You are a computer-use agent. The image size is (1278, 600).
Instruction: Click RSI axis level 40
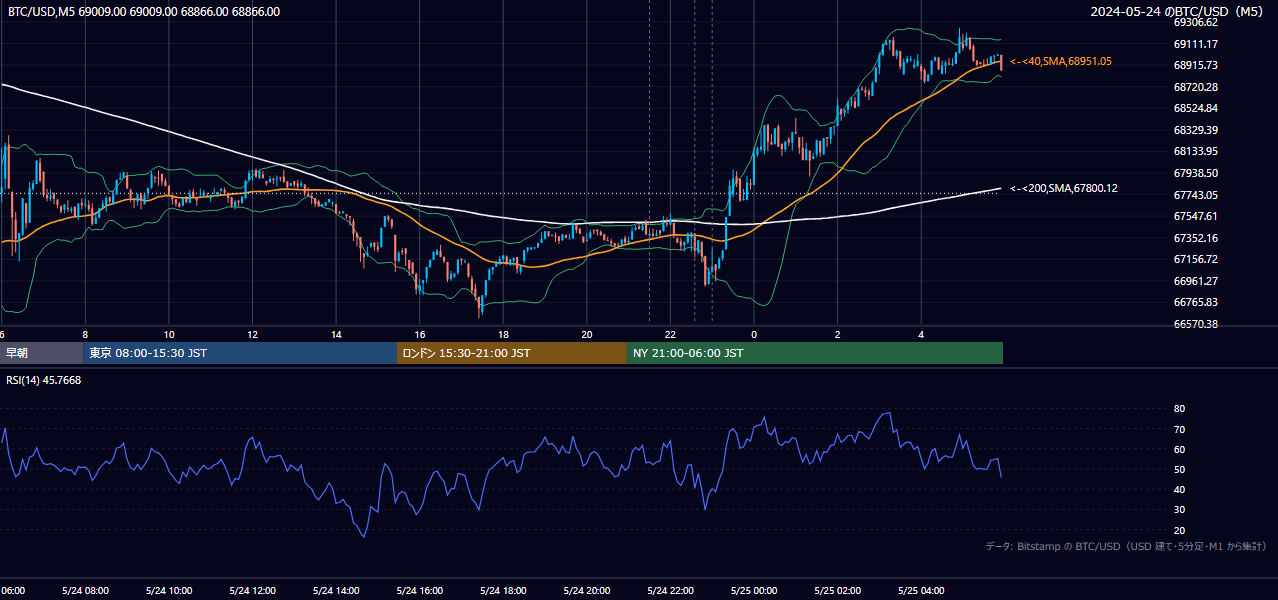point(1179,489)
